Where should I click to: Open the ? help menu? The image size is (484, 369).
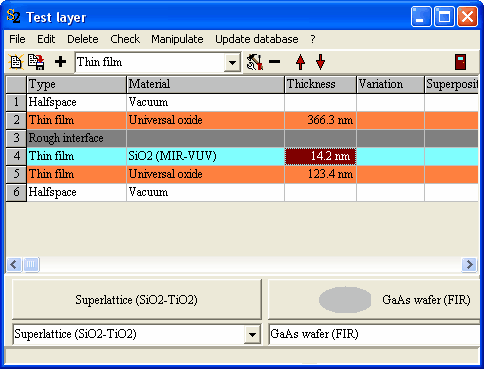point(313,39)
